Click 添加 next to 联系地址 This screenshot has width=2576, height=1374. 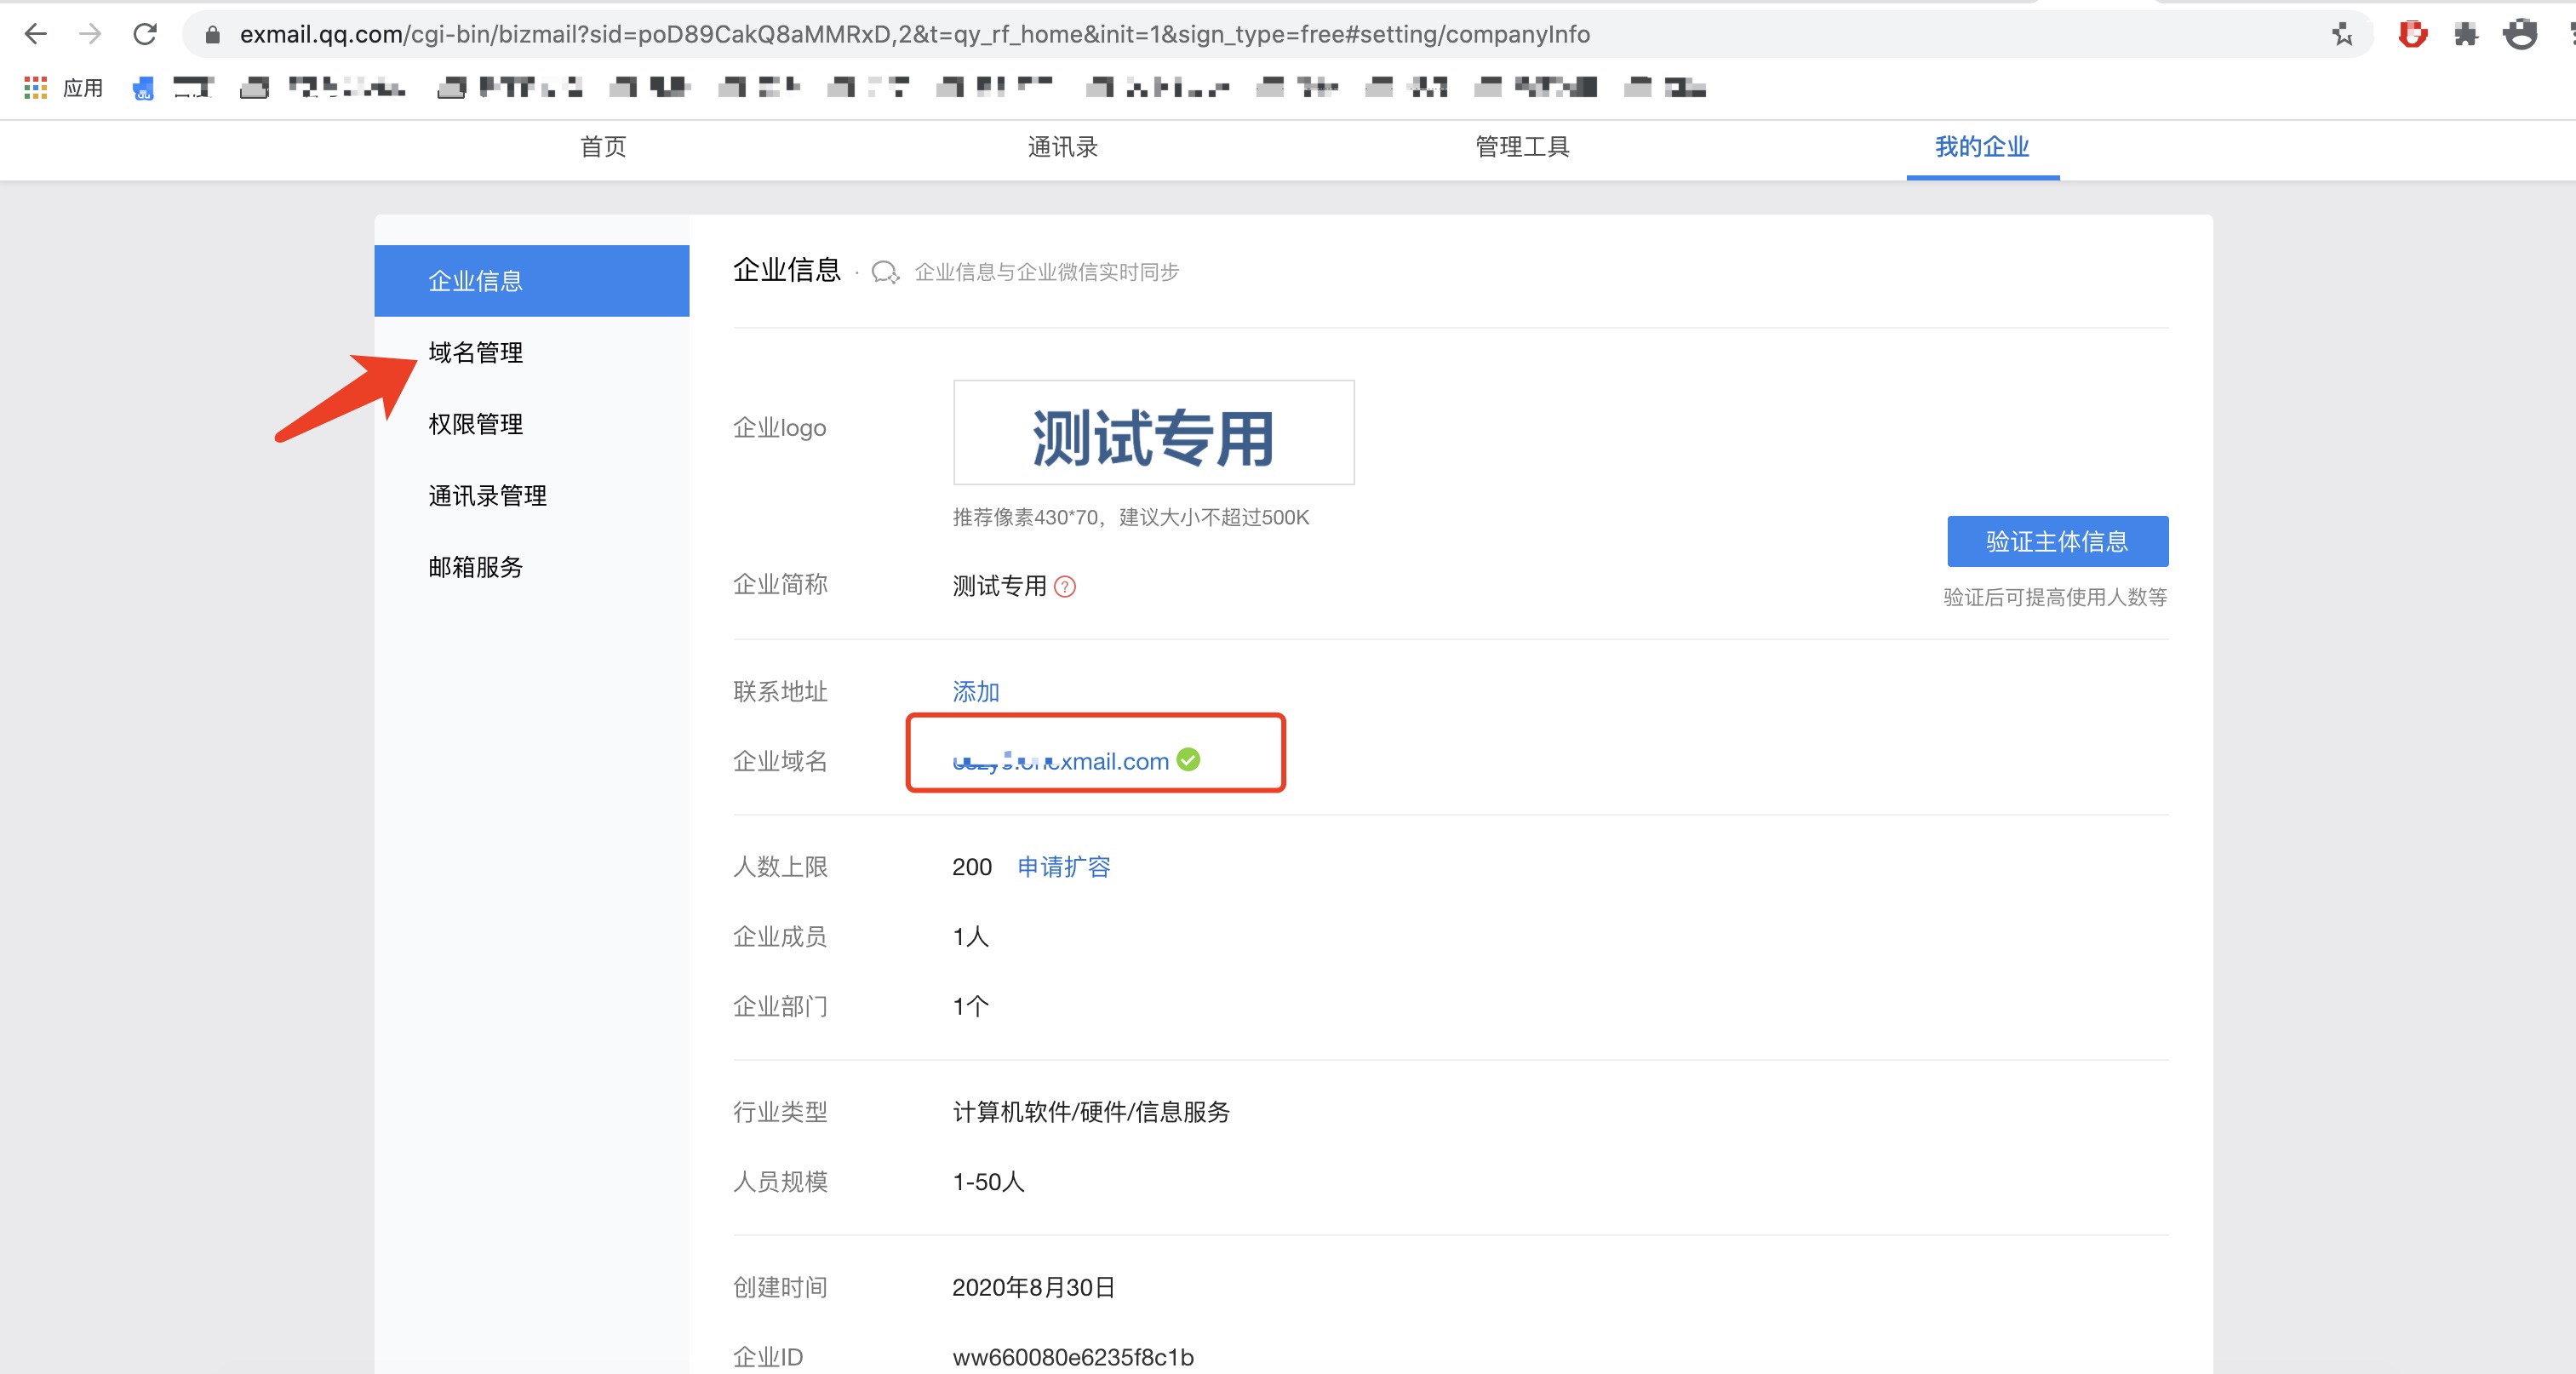click(x=975, y=691)
